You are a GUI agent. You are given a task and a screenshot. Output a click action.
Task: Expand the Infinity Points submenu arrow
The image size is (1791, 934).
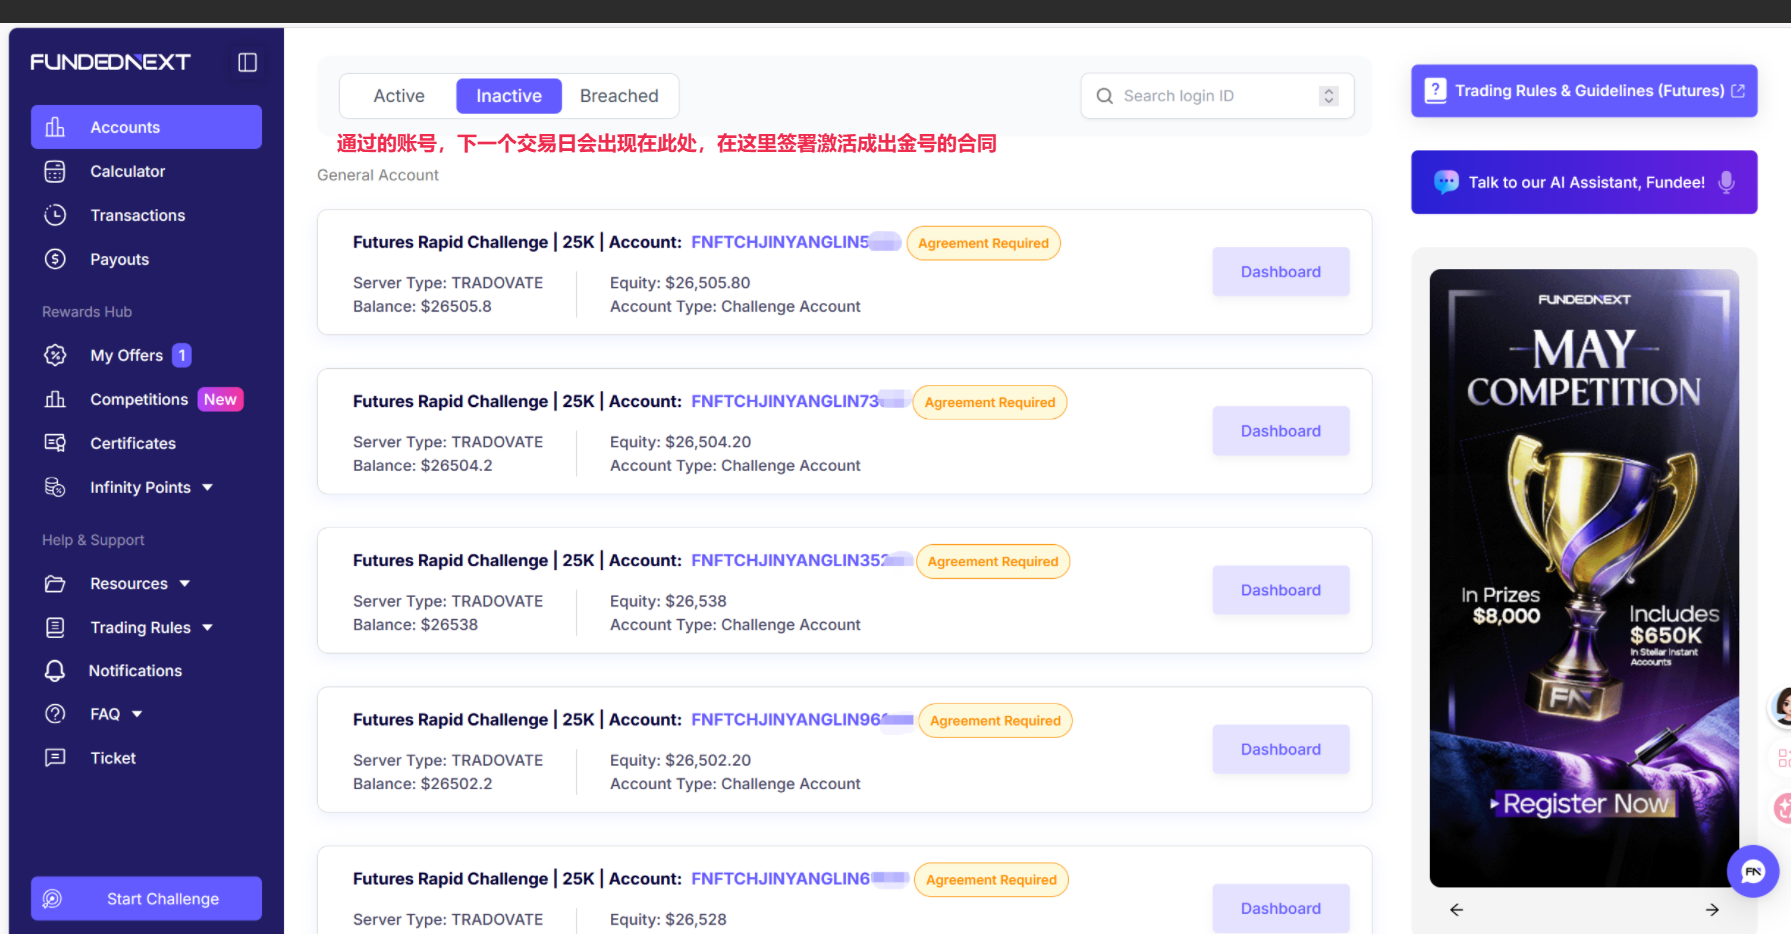[x=208, y=488]
